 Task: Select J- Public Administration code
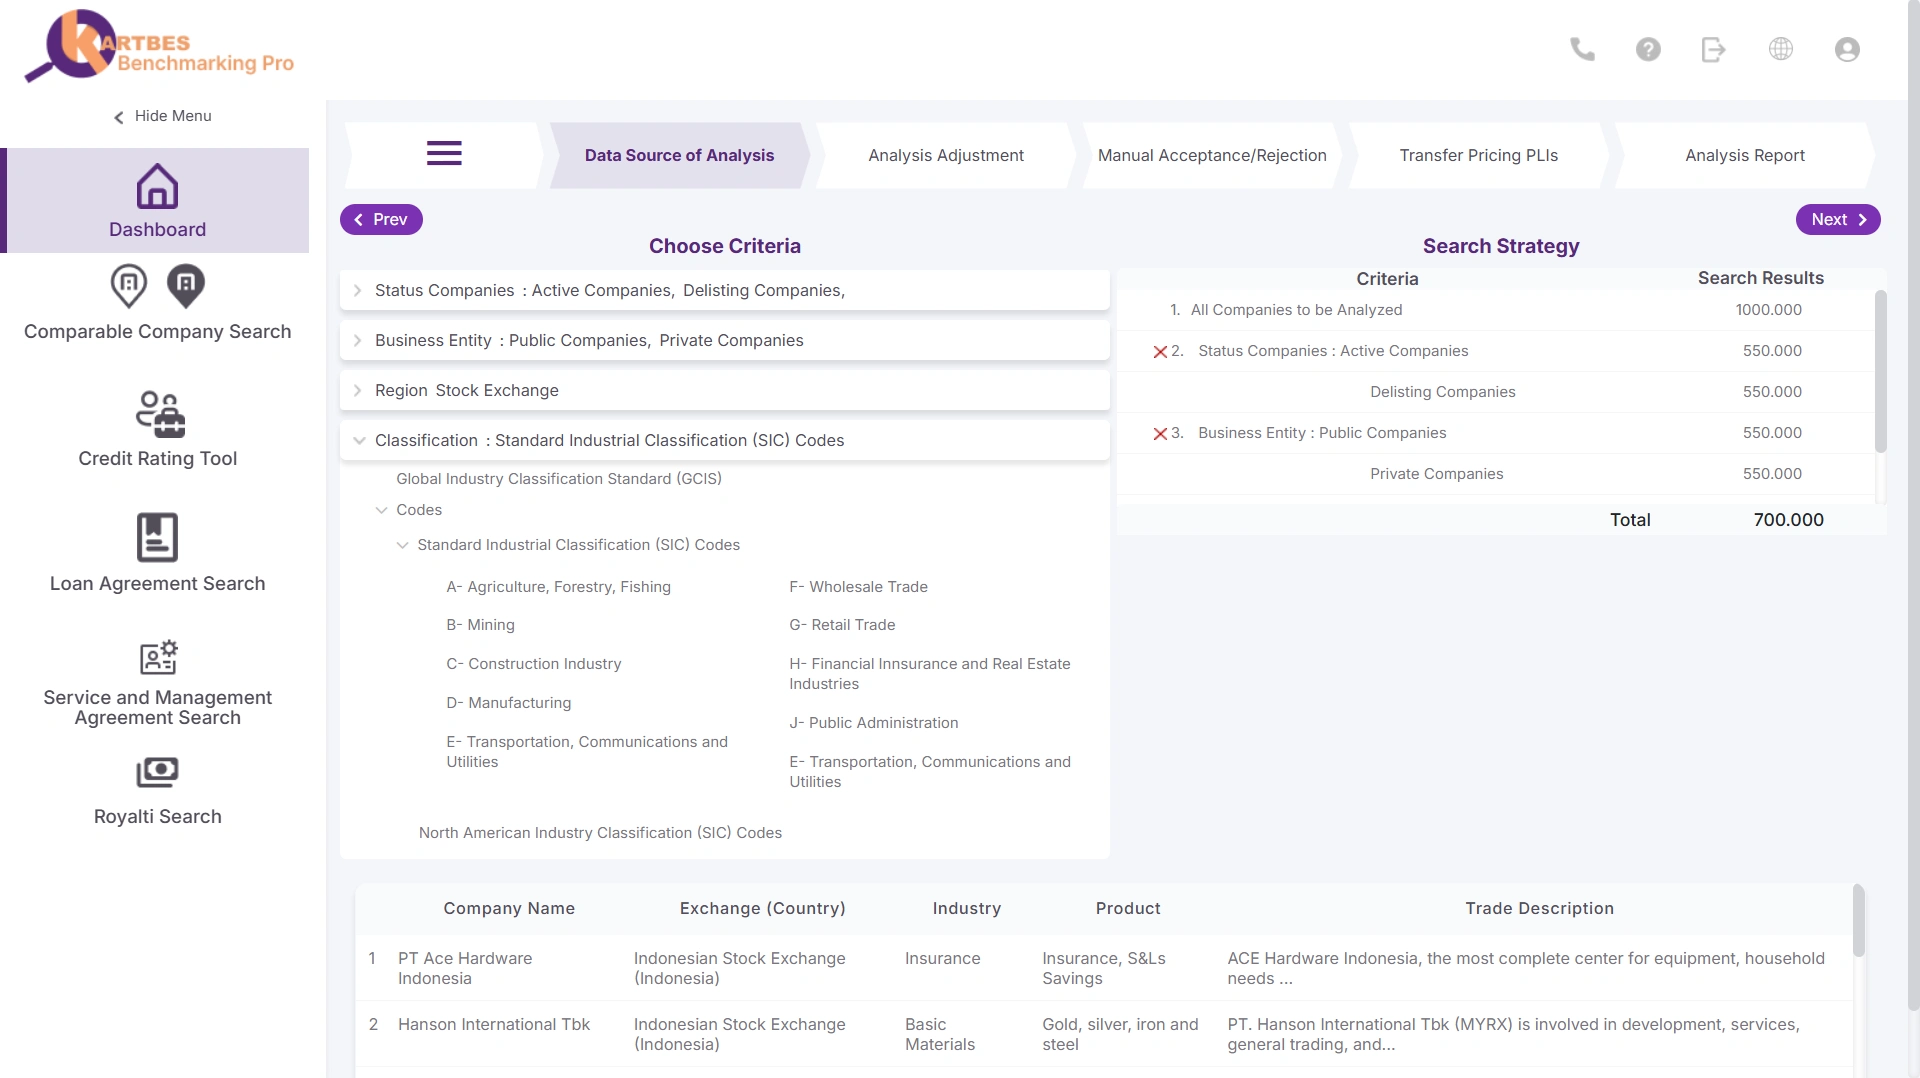(873, 723)
